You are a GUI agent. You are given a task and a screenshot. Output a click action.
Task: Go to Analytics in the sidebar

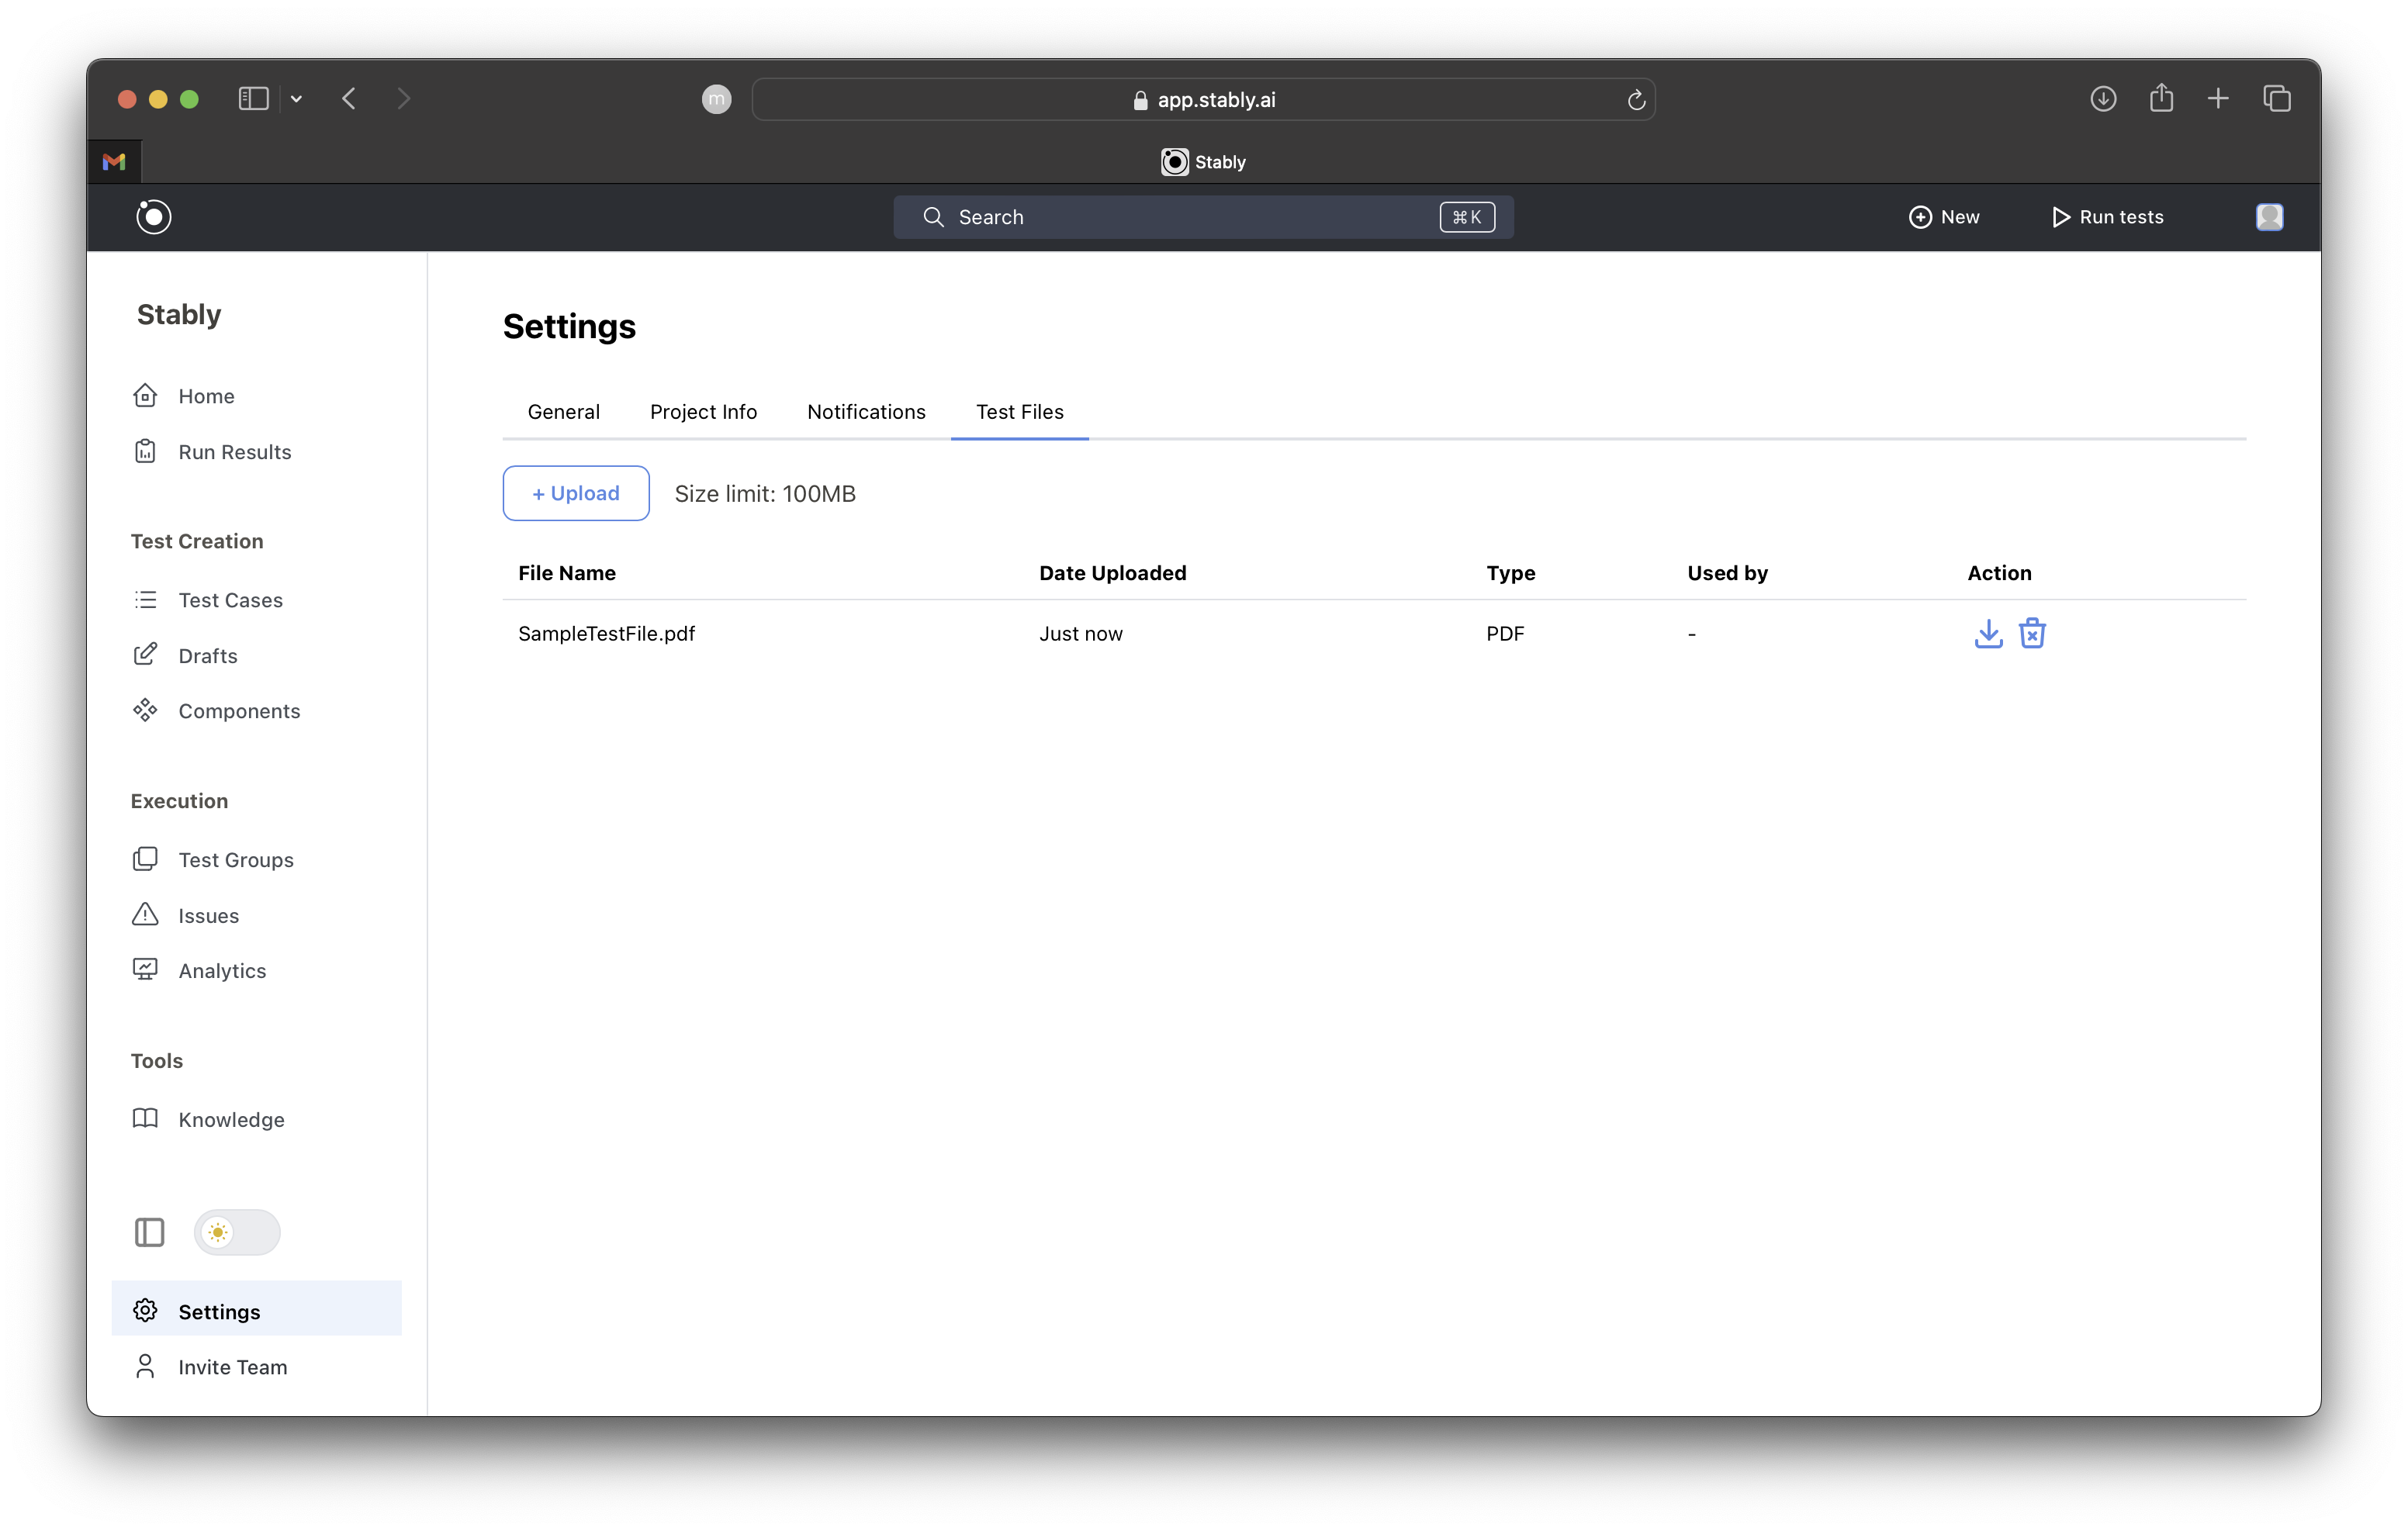pyautogui.click(x=222, y=971)
